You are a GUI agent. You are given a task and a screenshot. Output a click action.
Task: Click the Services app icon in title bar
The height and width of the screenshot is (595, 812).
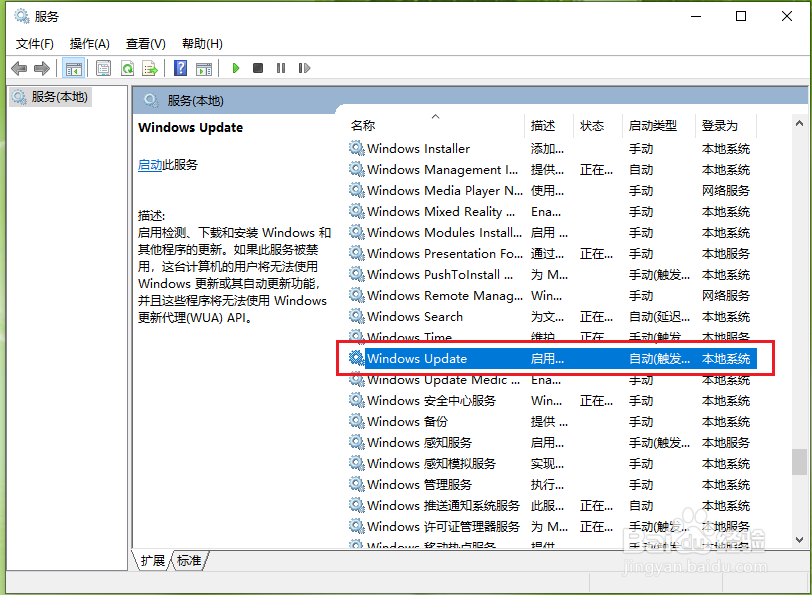pyautogui.click(x=22, y=16)
